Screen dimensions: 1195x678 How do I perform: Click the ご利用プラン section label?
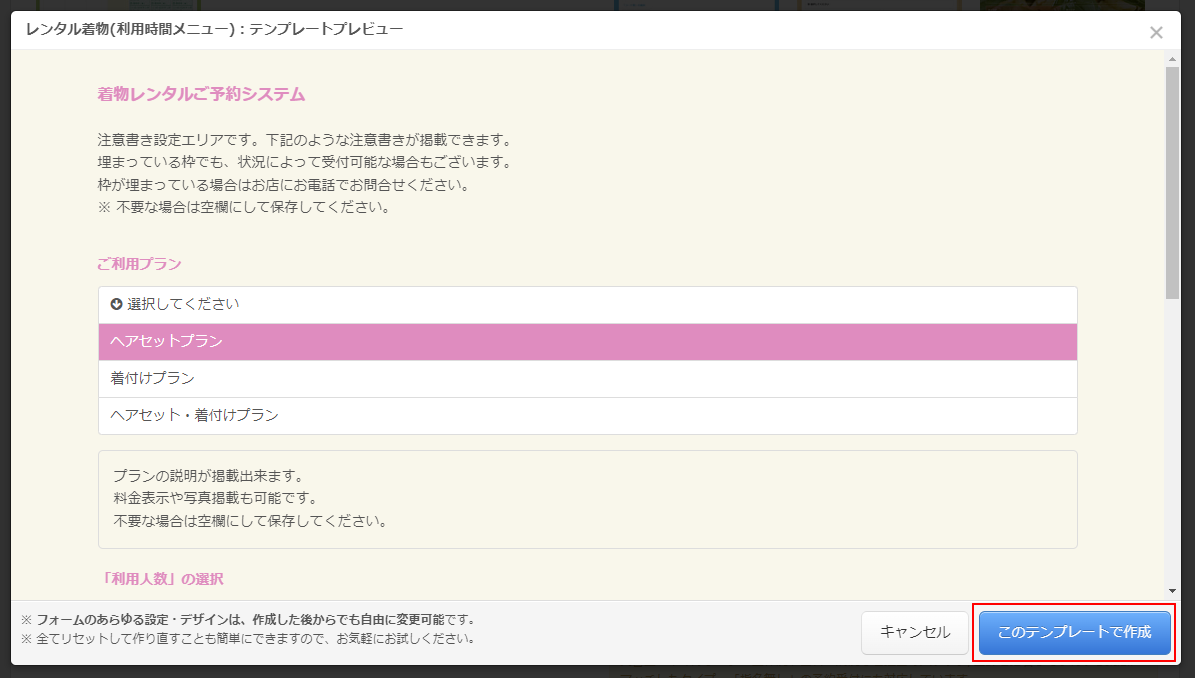pyautogui.click(x=139, y=264)
